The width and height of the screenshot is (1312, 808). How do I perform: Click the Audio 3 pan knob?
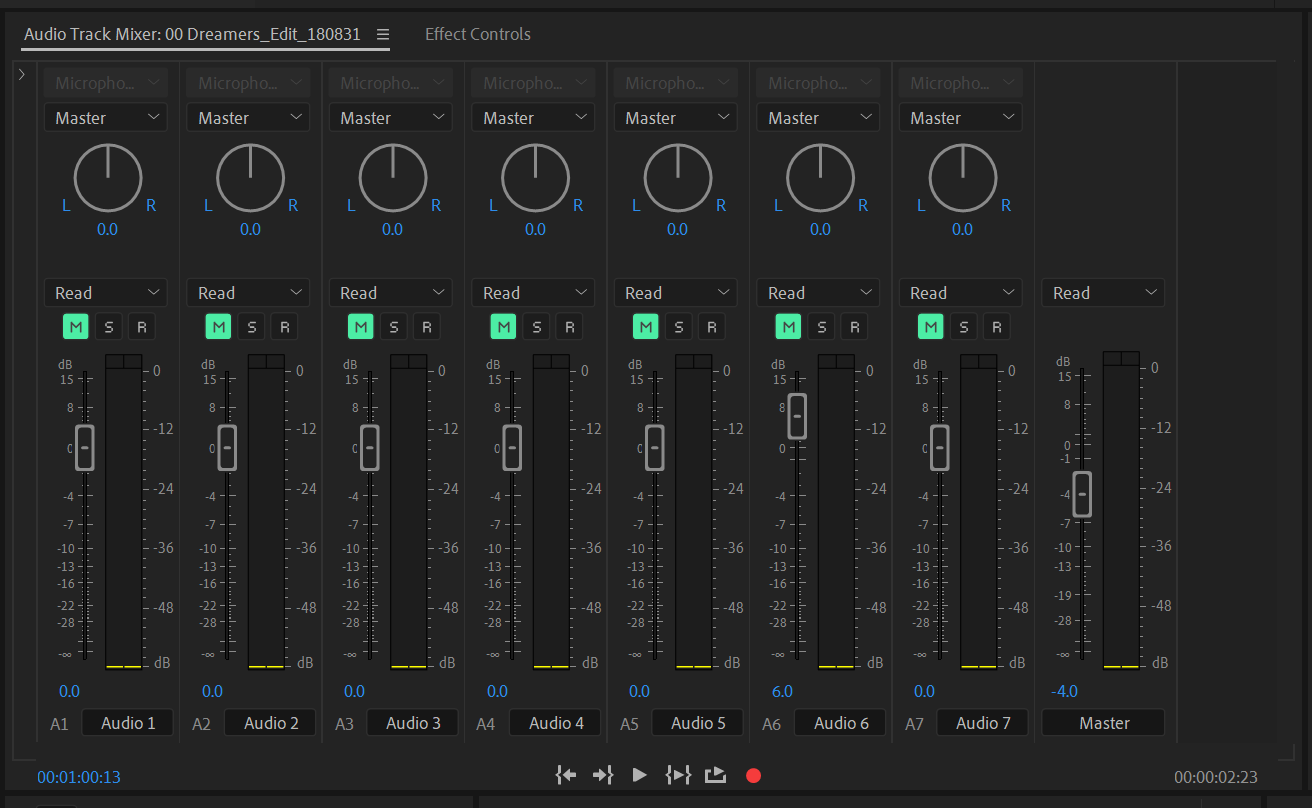click(x=393, y=178)
